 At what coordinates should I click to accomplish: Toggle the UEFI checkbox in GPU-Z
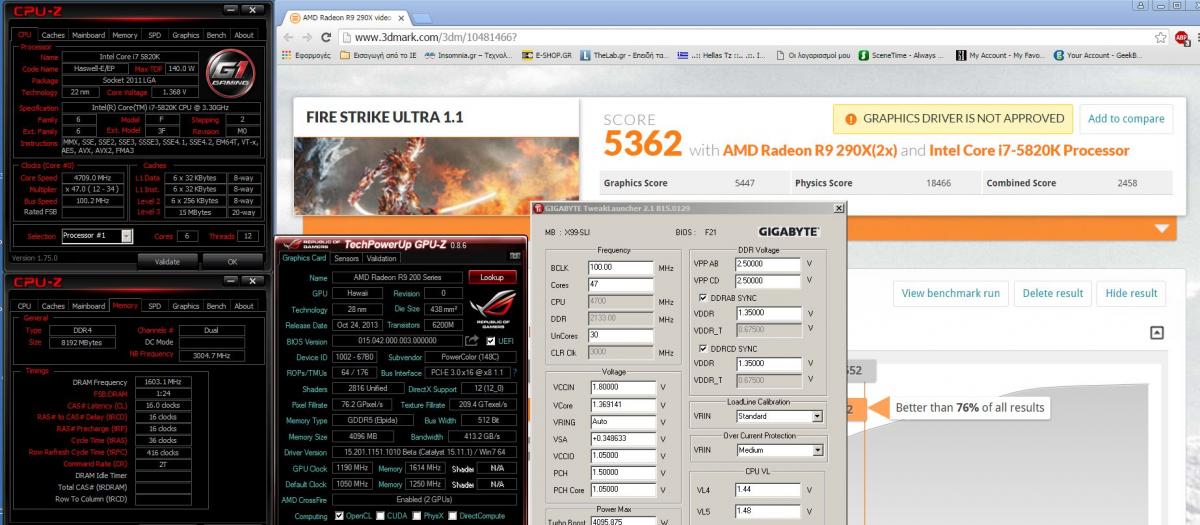[x=490, y=341]
